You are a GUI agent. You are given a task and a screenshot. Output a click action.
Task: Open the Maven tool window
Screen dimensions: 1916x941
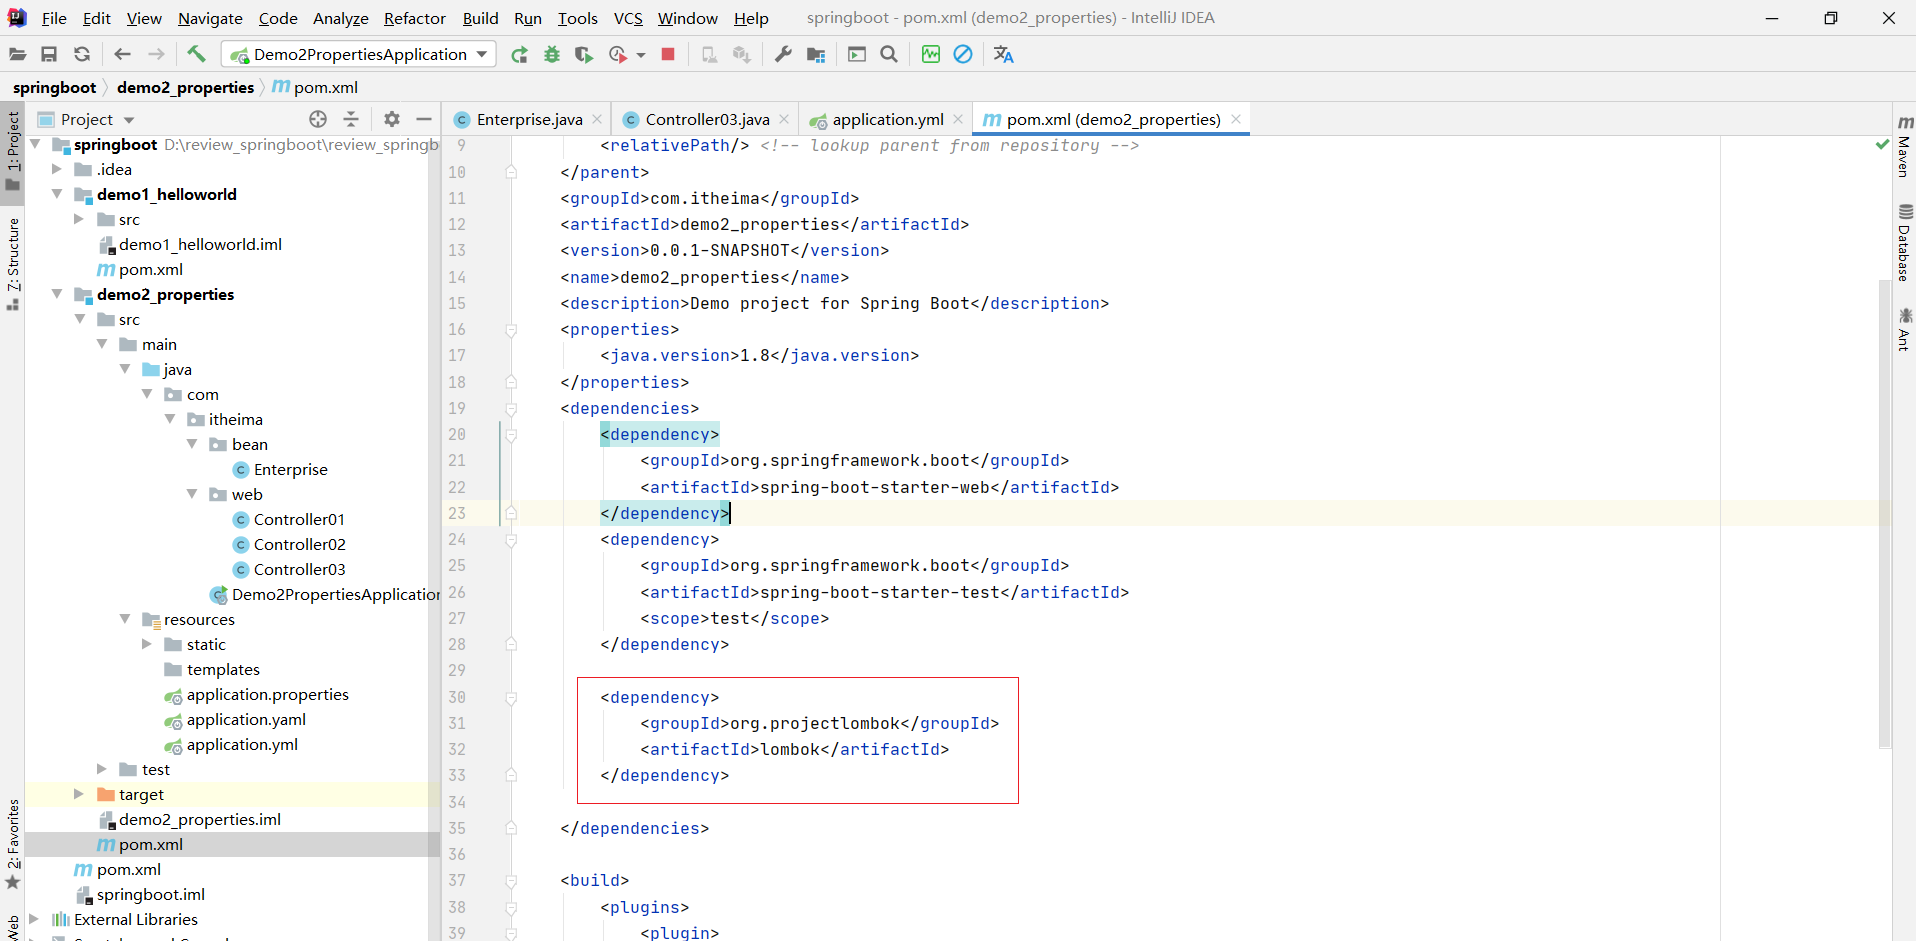tap(1904, 145)
